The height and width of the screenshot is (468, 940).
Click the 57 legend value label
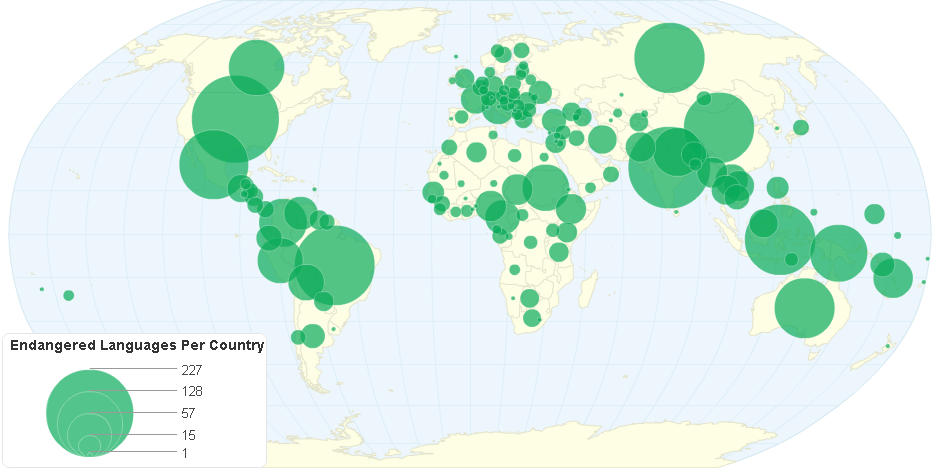point(188,413)
